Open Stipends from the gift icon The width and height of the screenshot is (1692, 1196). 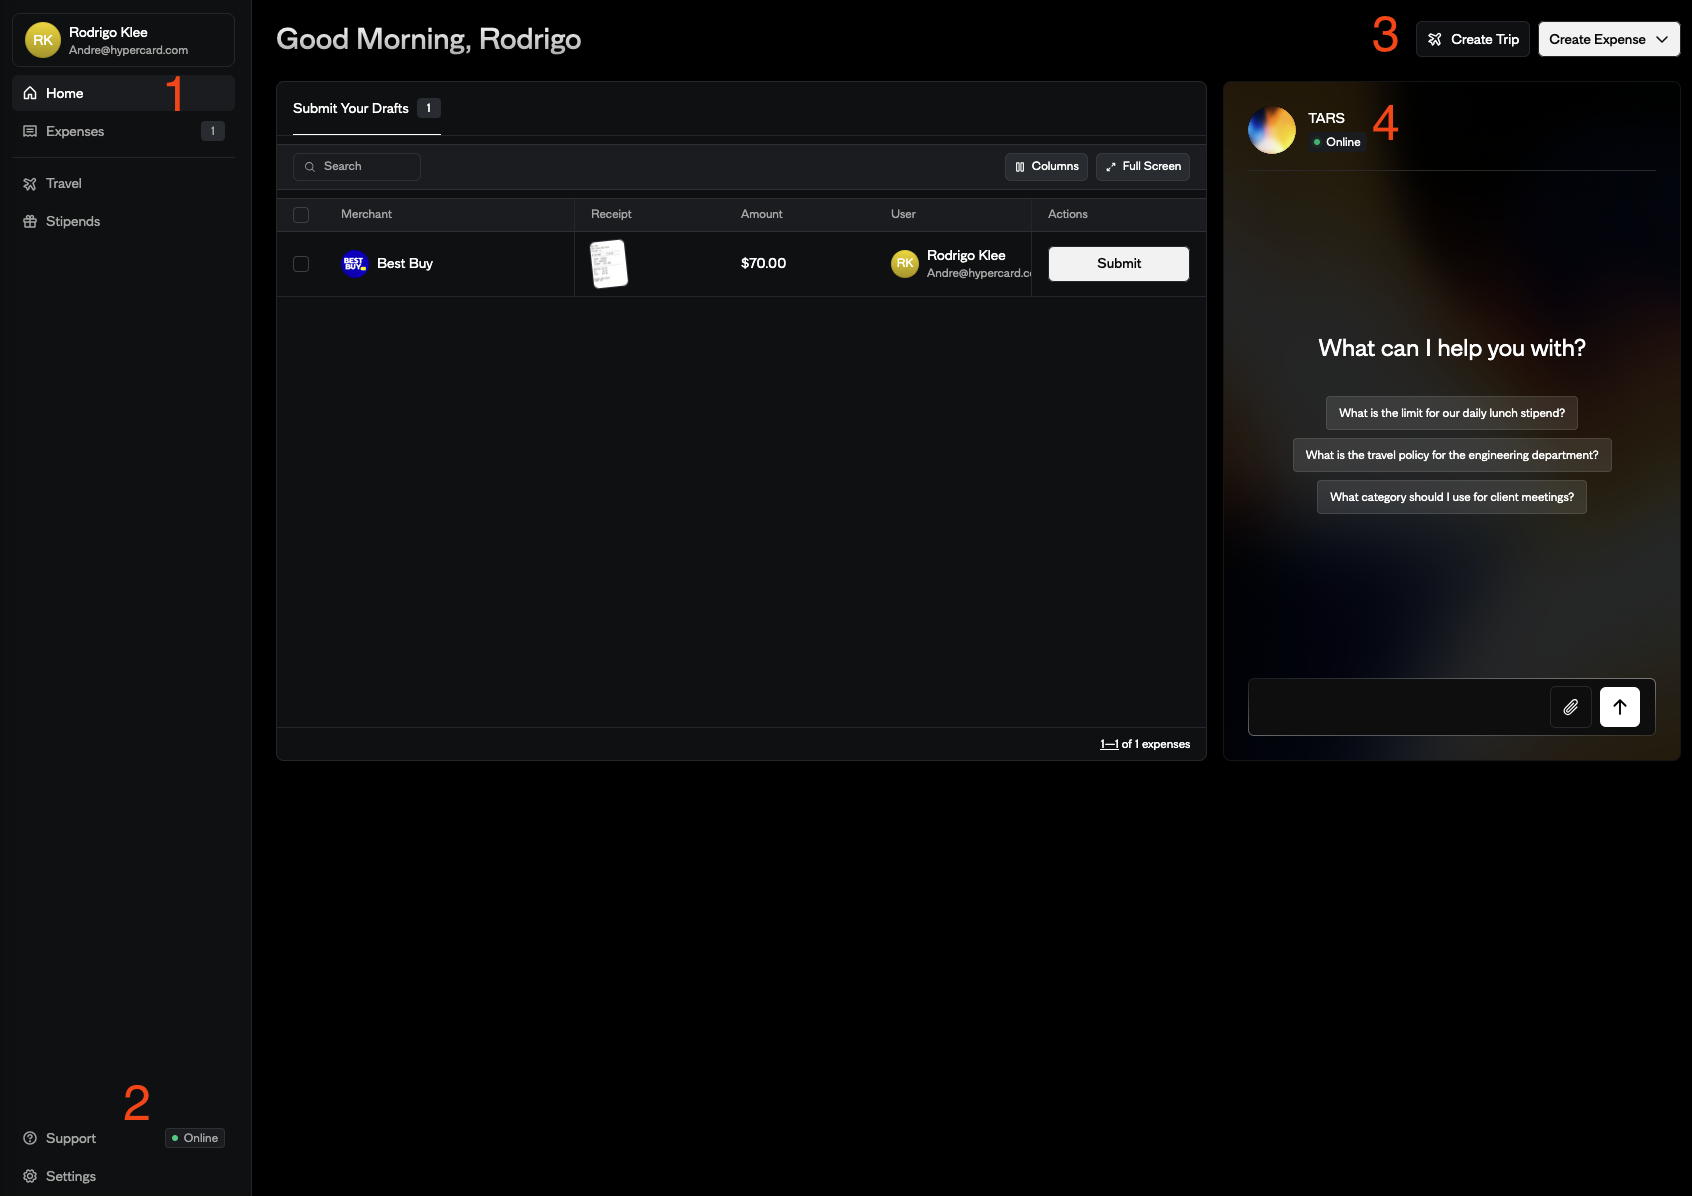tap(31, 221)
